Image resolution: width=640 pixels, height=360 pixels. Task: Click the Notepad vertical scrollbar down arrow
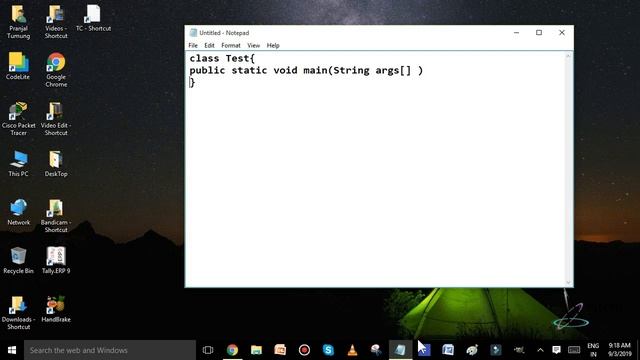pyautogui.click(x=568, y=282)
